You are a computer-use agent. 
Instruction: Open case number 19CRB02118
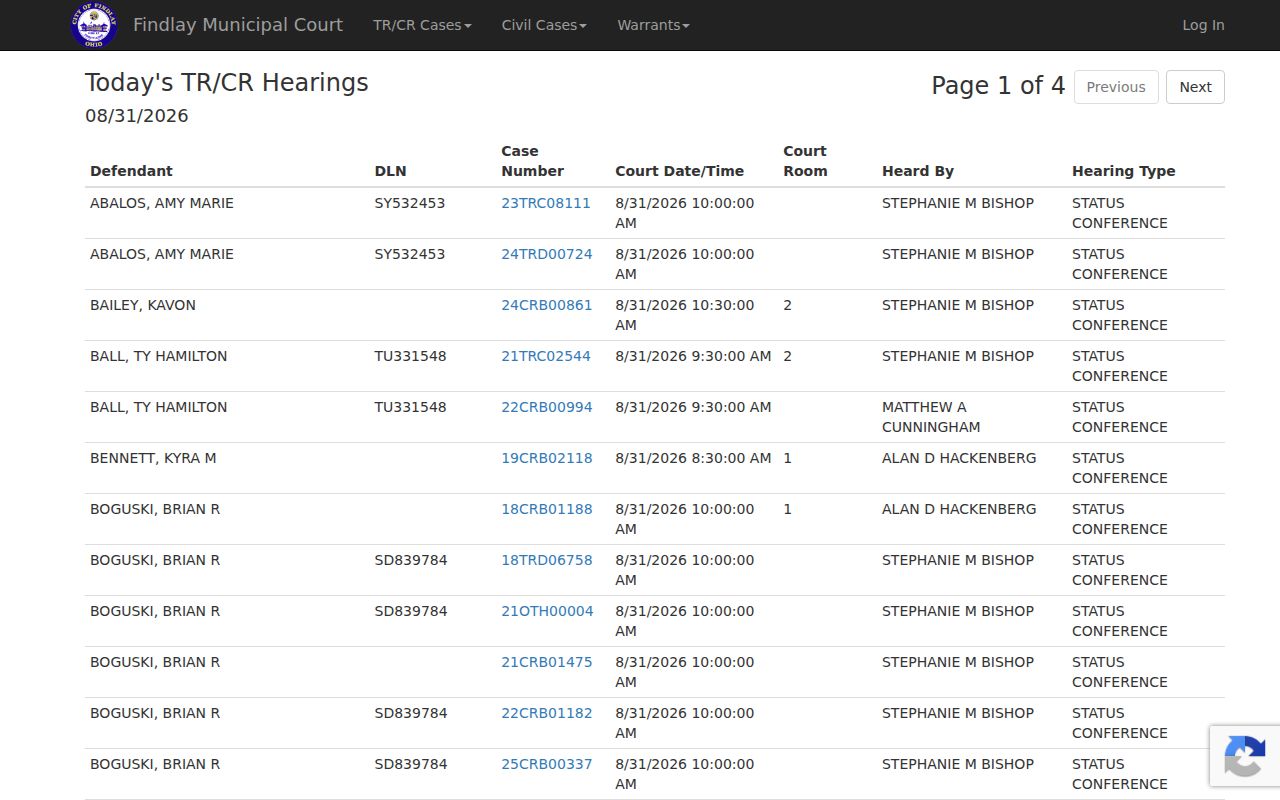coord(547,458)
